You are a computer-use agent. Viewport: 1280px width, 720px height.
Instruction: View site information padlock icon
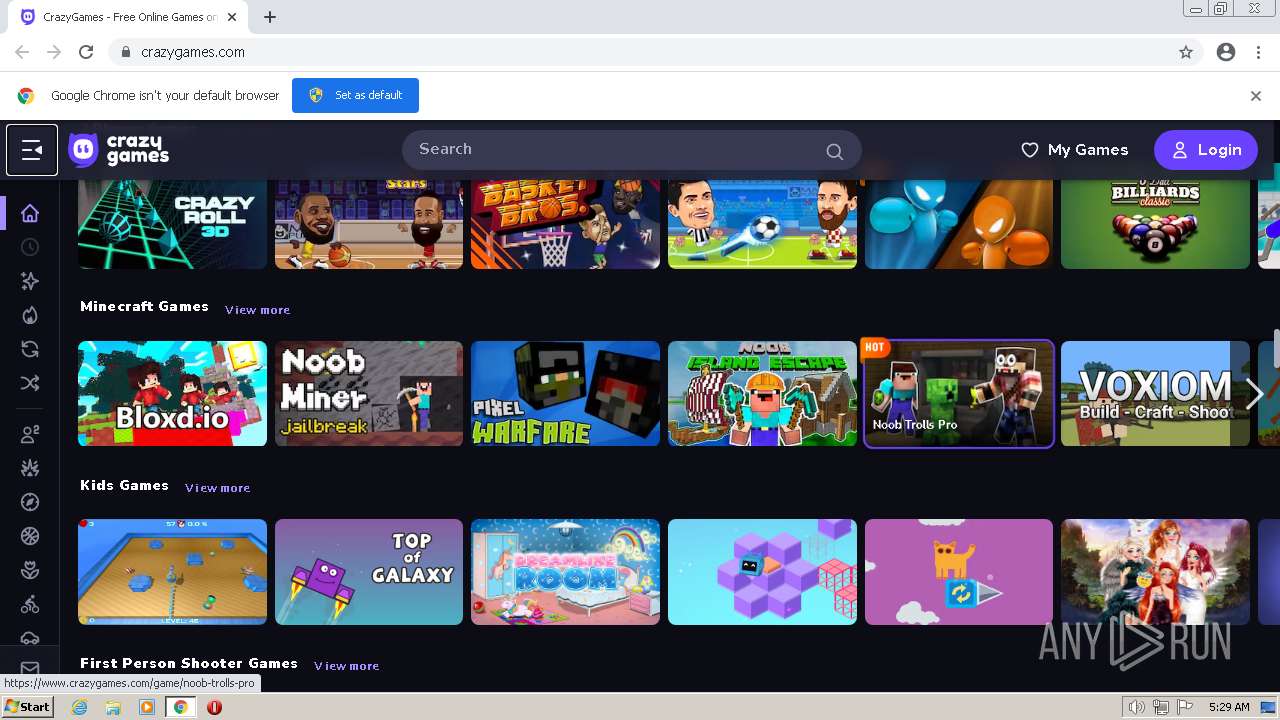[125, 52]
